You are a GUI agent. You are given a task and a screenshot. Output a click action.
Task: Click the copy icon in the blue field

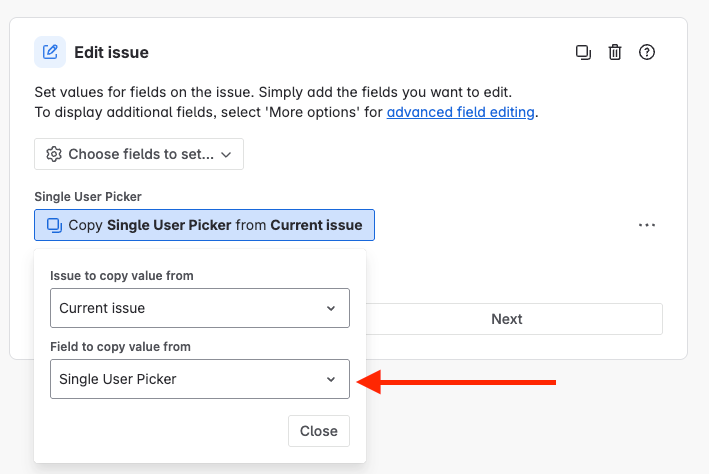click(x=55, y=225)
